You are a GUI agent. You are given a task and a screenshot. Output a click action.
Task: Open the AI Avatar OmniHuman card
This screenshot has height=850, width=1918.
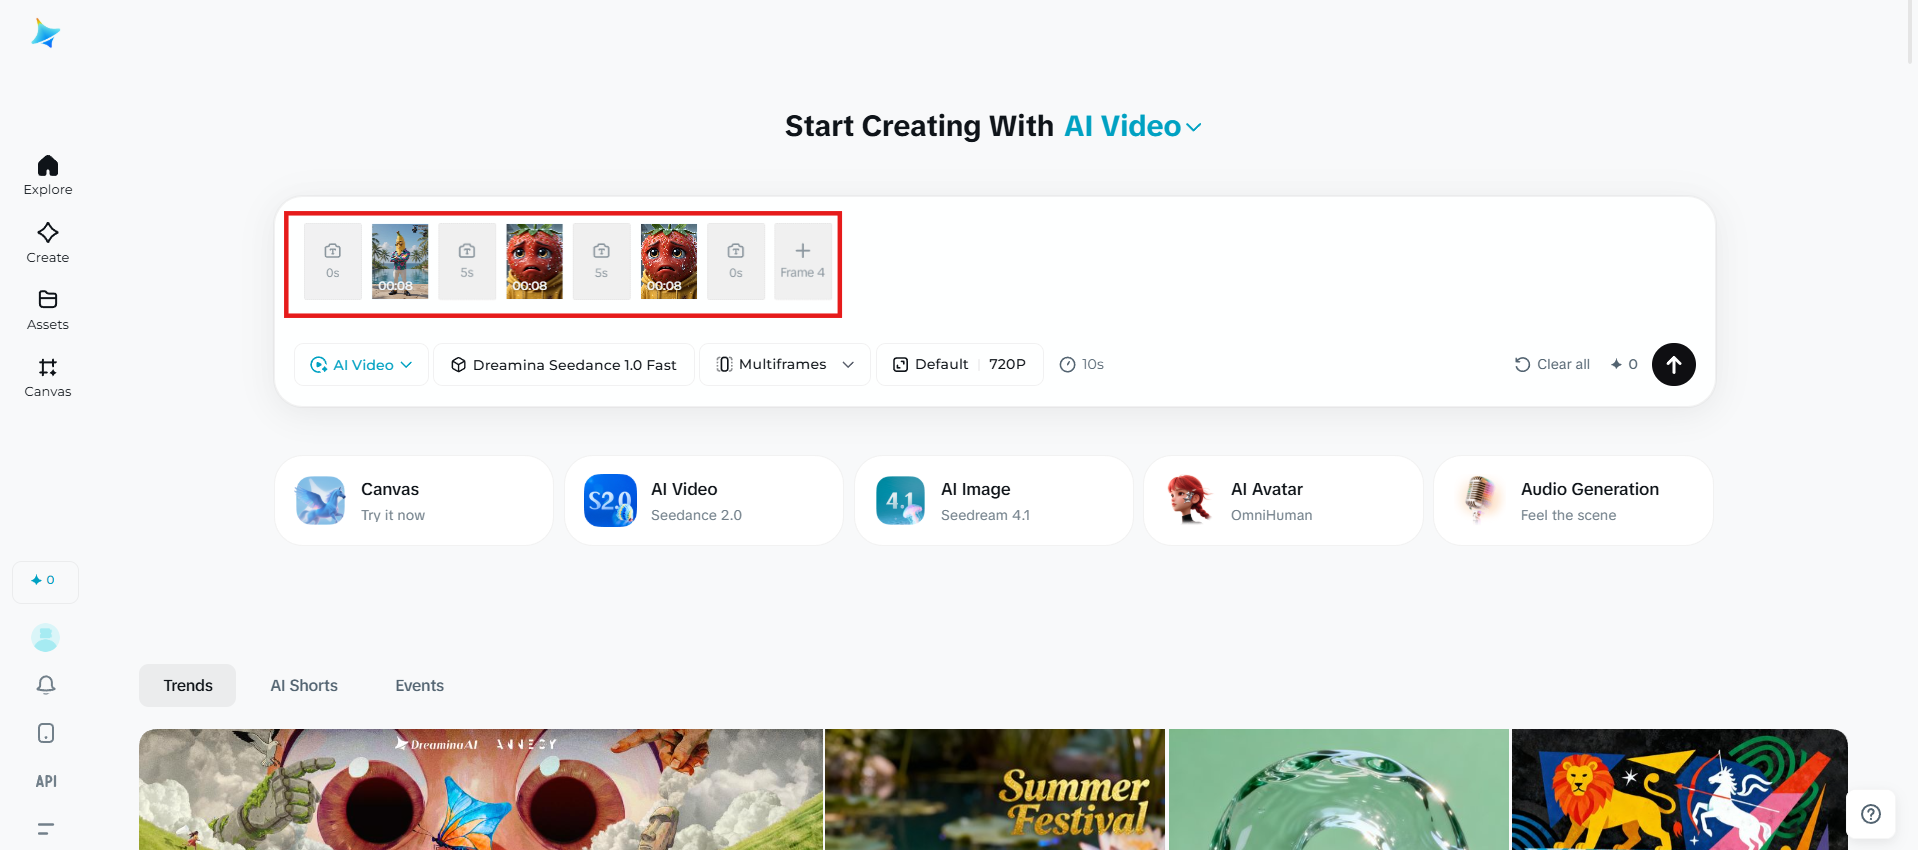(1283, 501)
